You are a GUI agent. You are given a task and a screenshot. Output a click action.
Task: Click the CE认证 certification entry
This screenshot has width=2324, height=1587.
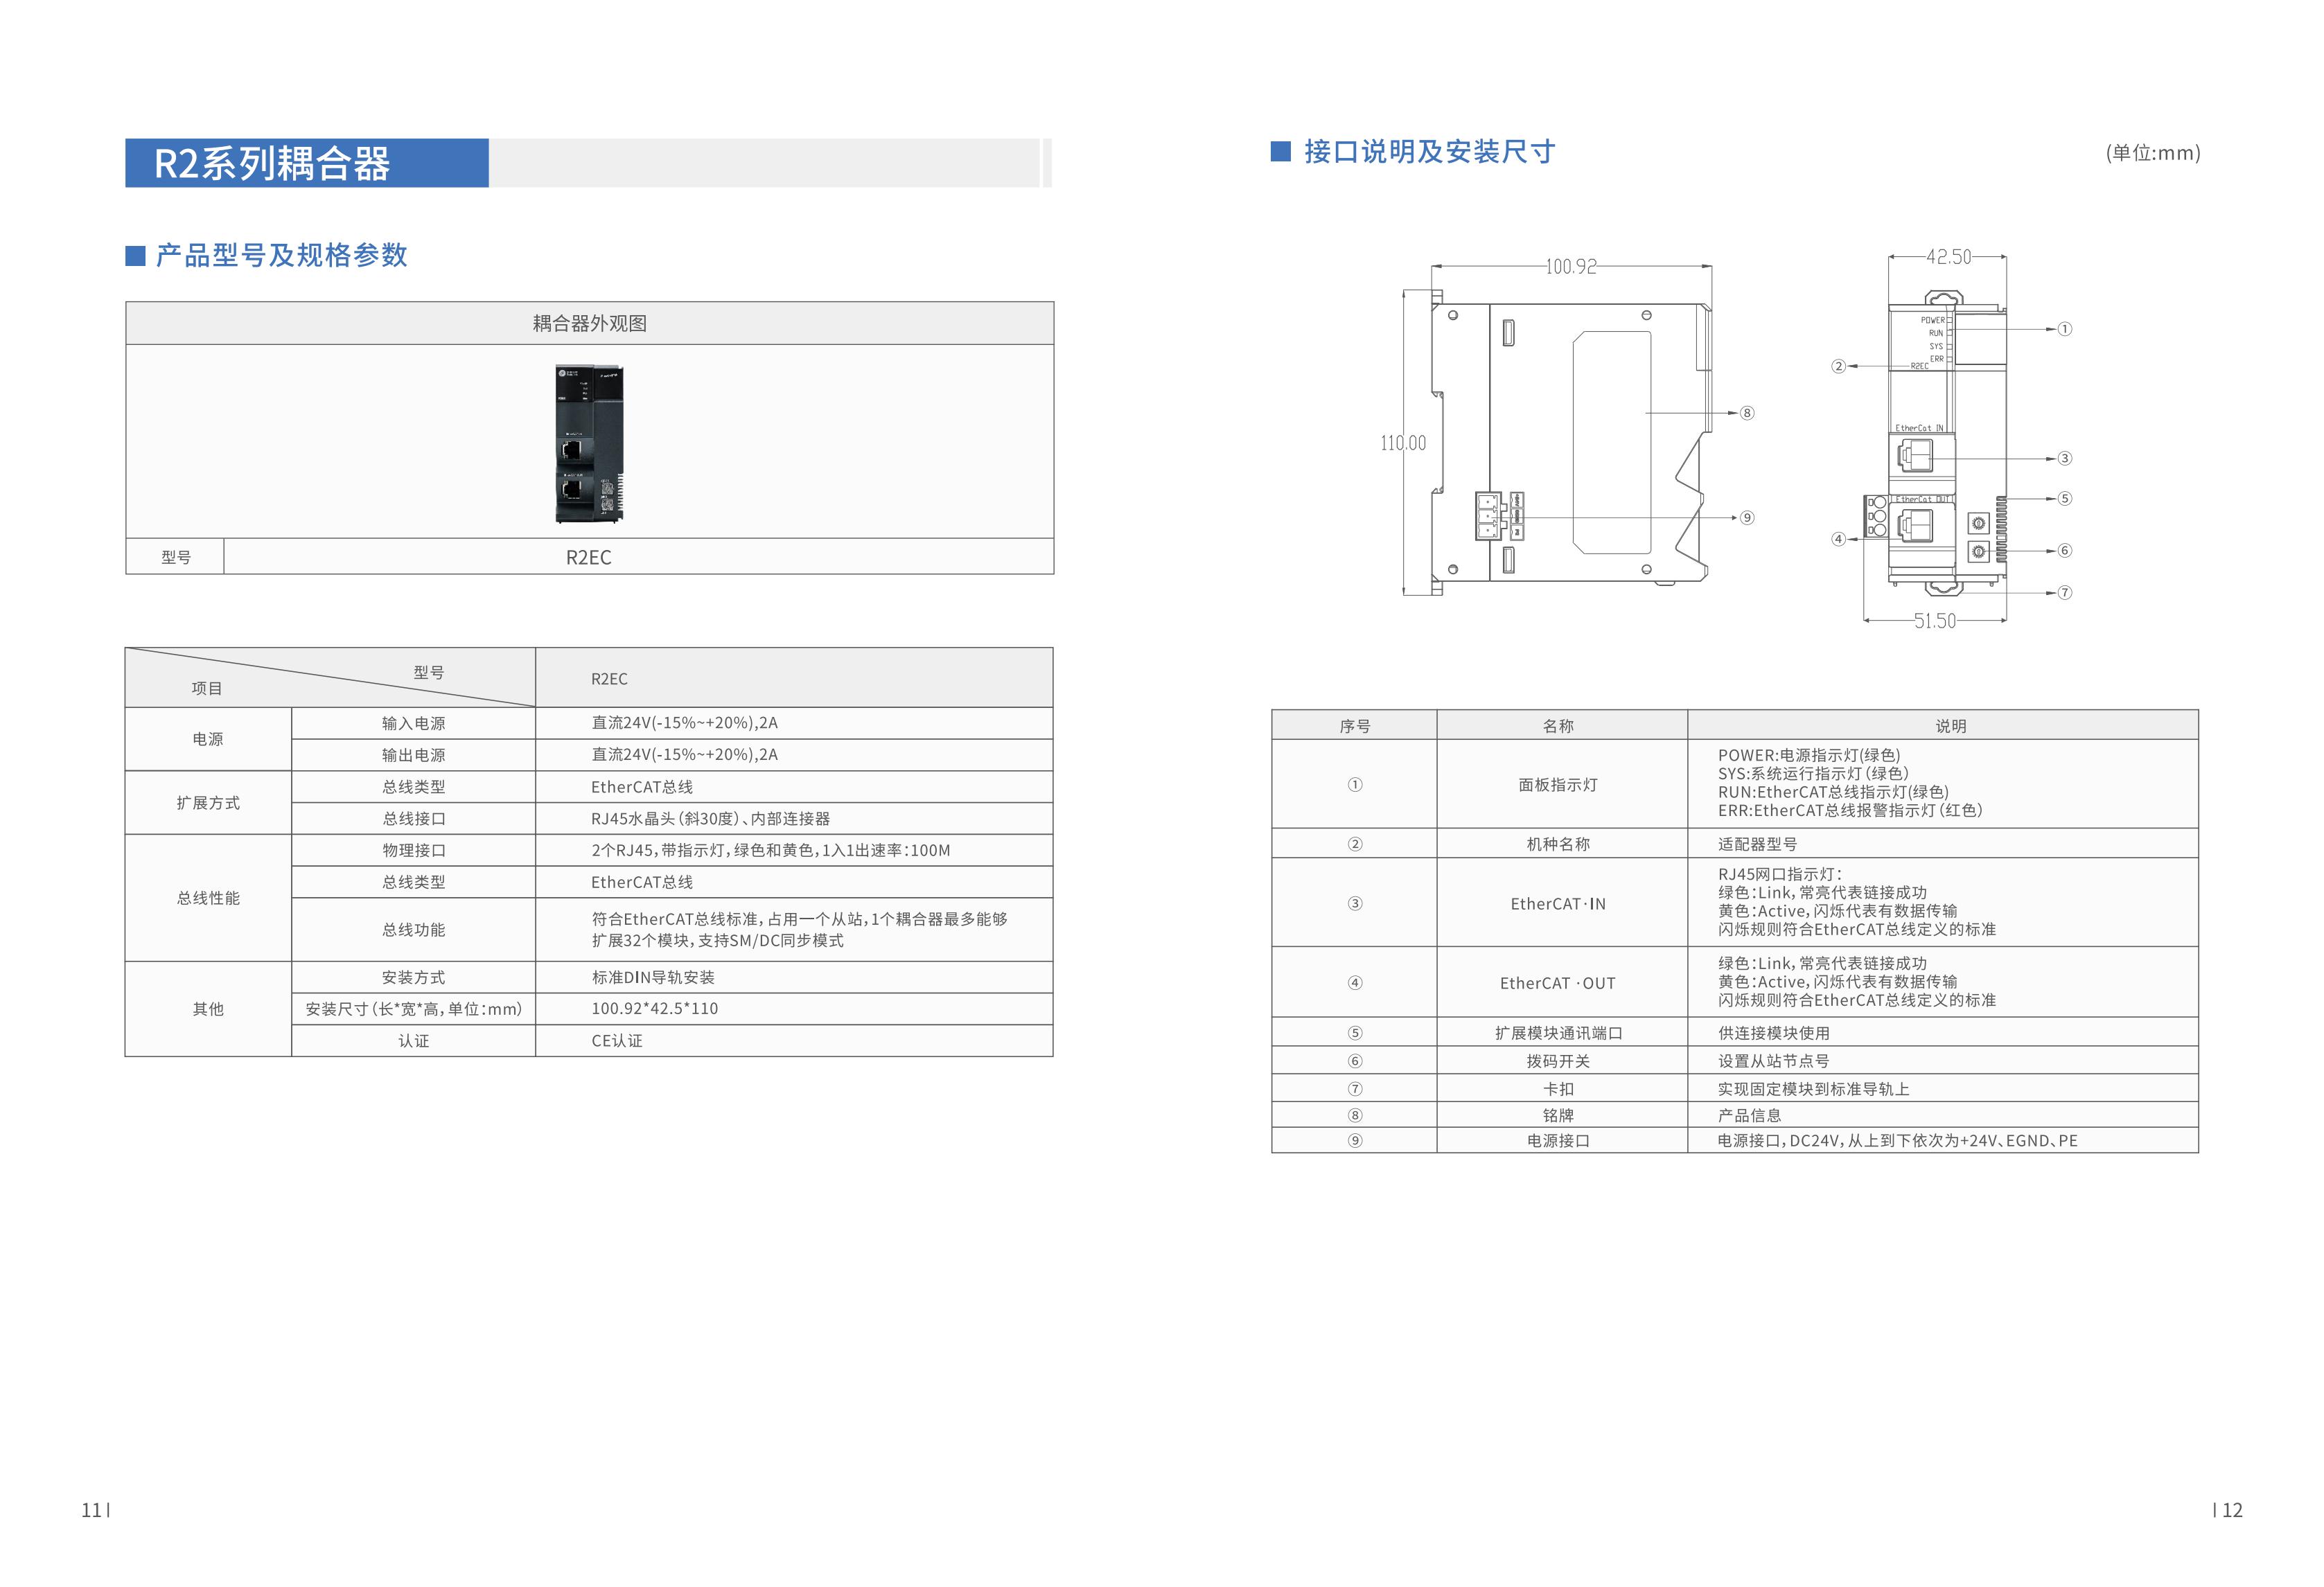(x=615, y=1040)
